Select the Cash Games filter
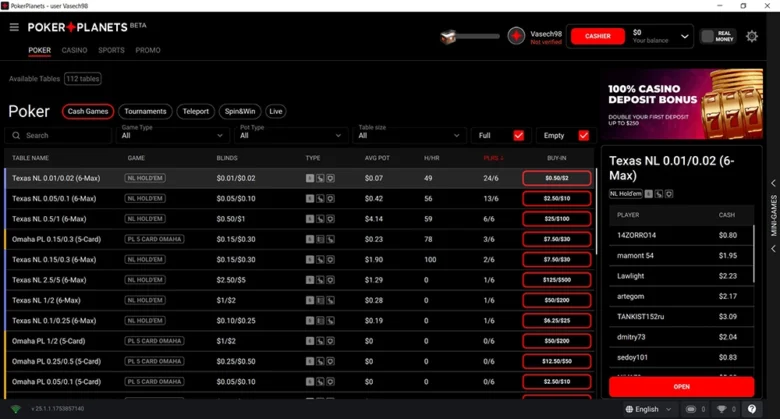The image size is (780, 419). click(88, 111)
